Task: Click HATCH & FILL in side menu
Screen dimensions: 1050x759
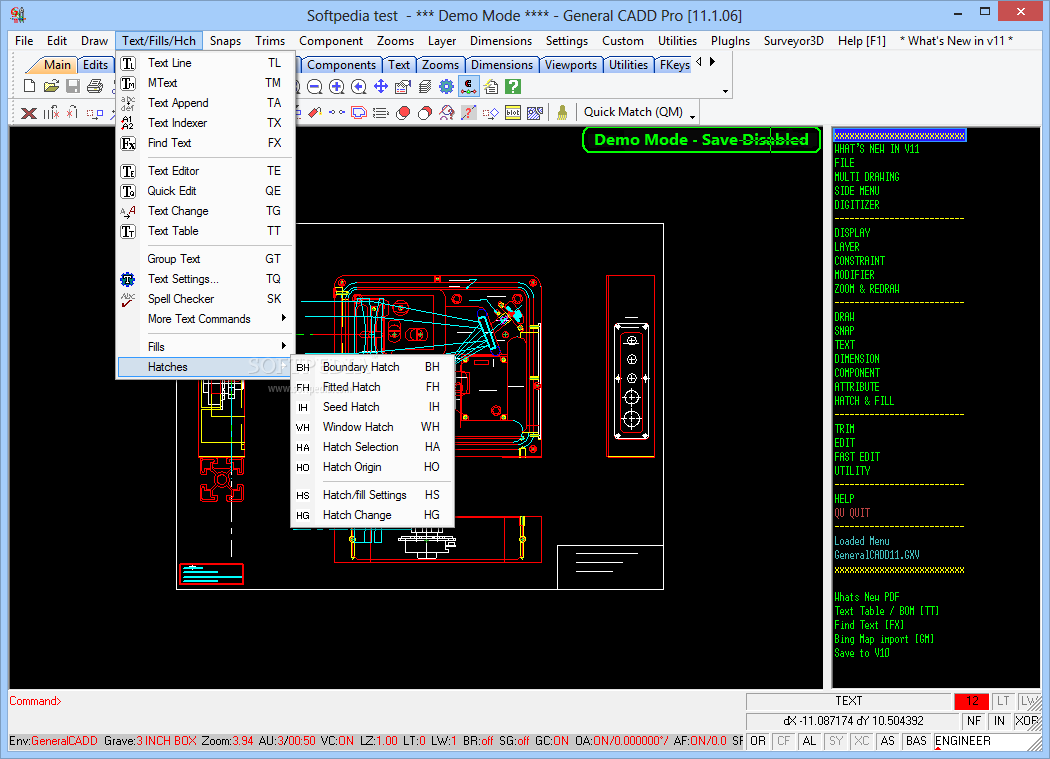Action: [x=864, y=401]
